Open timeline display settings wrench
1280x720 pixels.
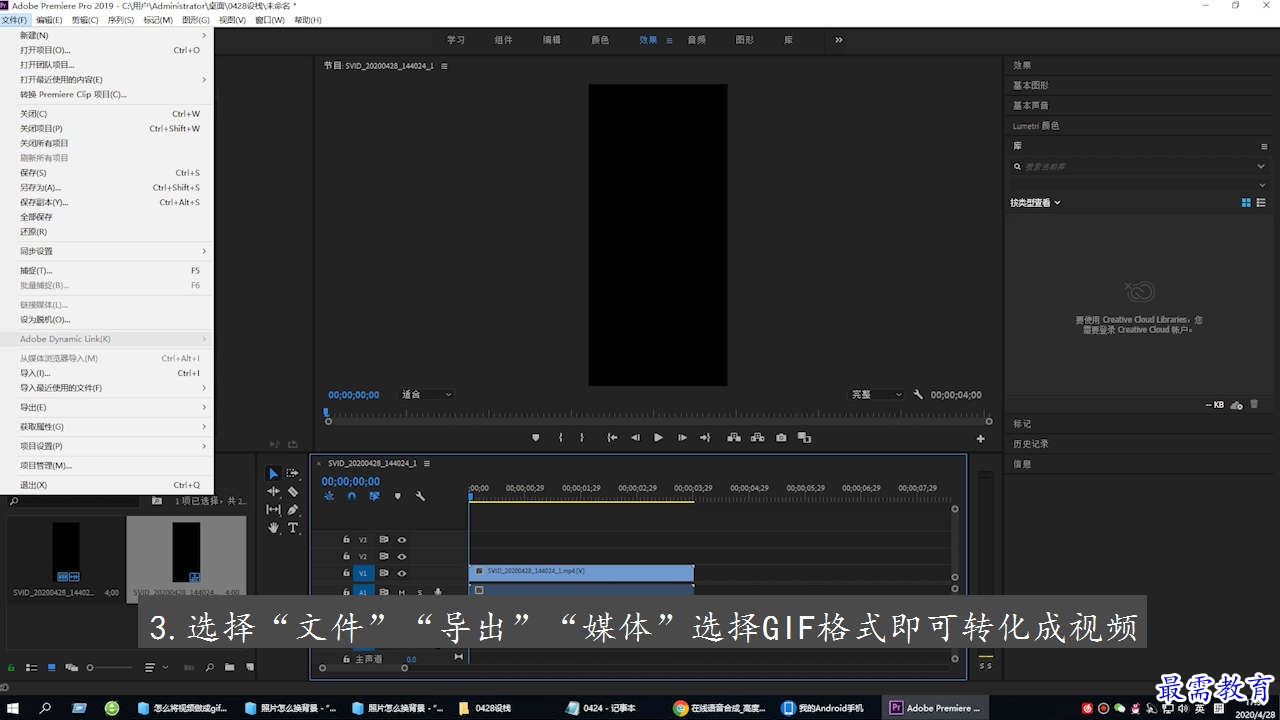pos(420,496)
